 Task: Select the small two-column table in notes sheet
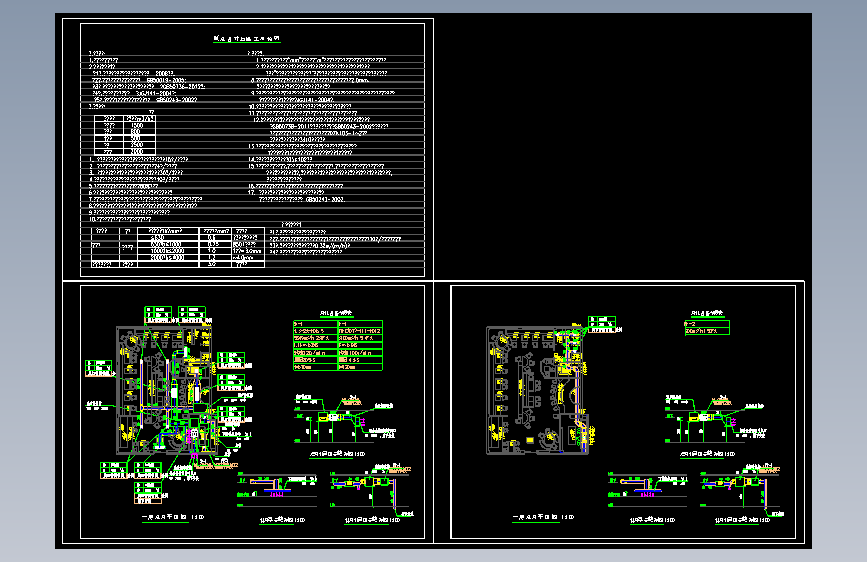tap(125, 135)
